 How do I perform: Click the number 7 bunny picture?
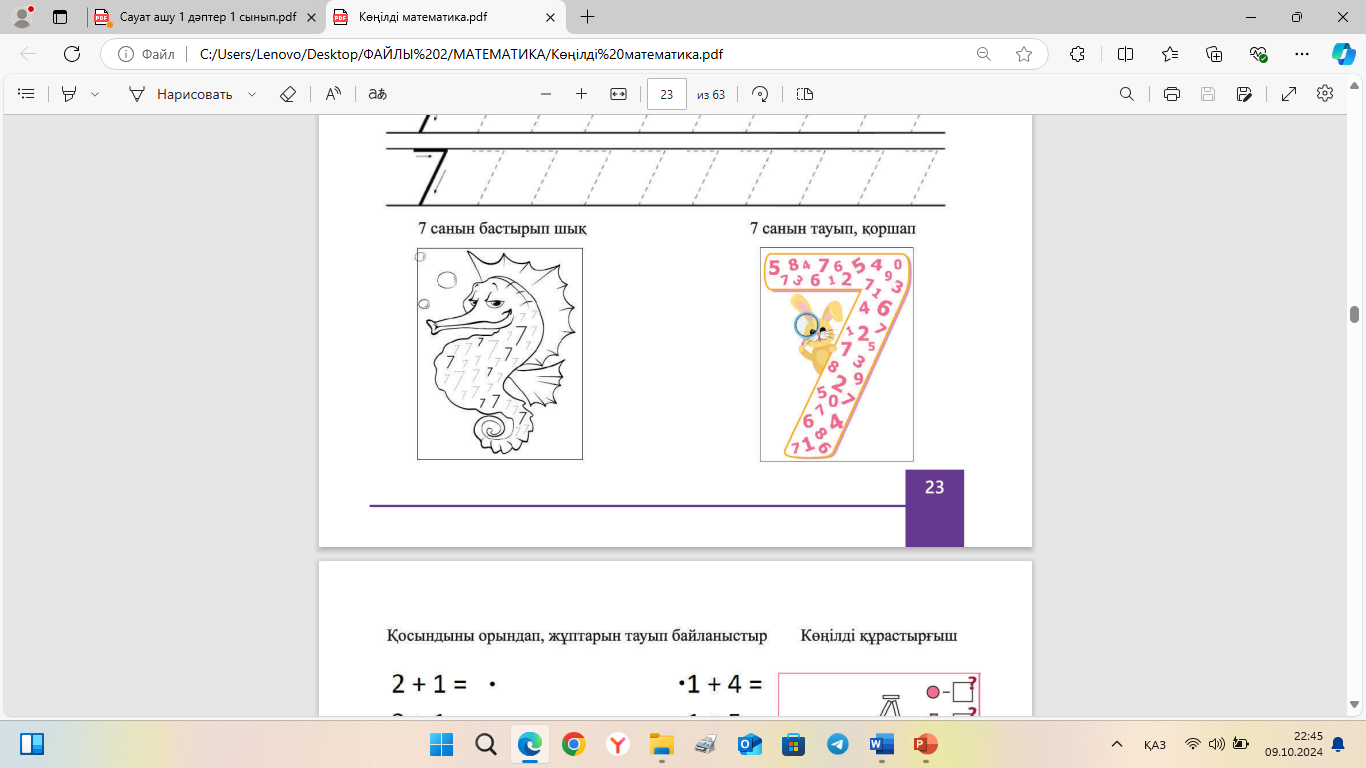837,354
